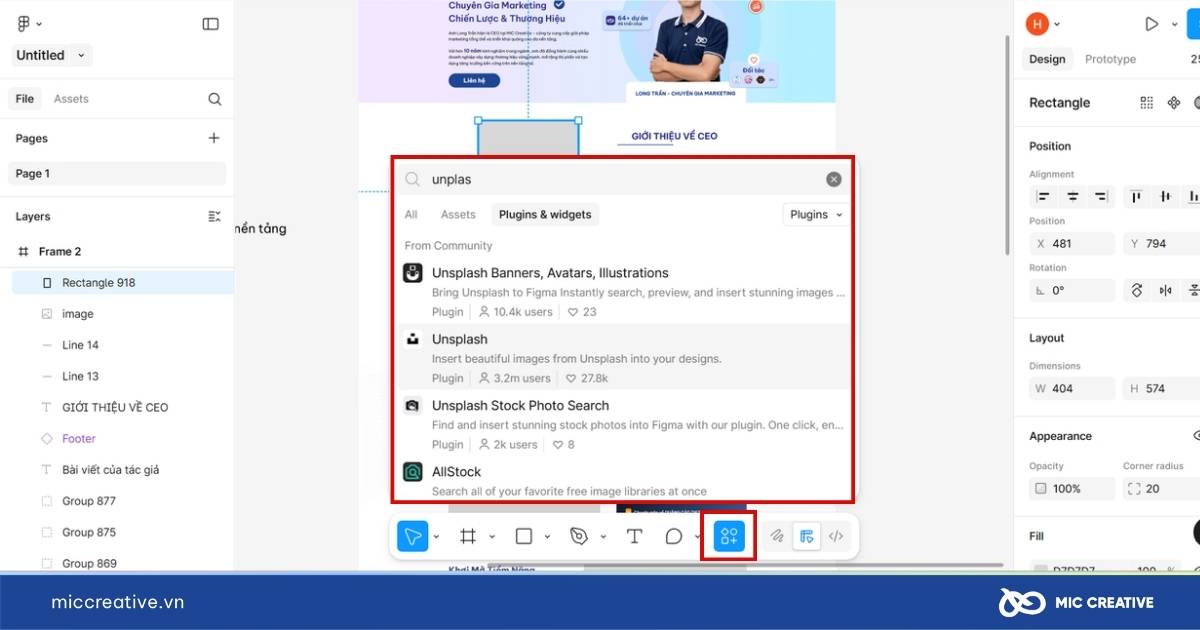Screen dimensions: 1200x630
Task: Click the Present play button
Action: (x=1152, y=24)
